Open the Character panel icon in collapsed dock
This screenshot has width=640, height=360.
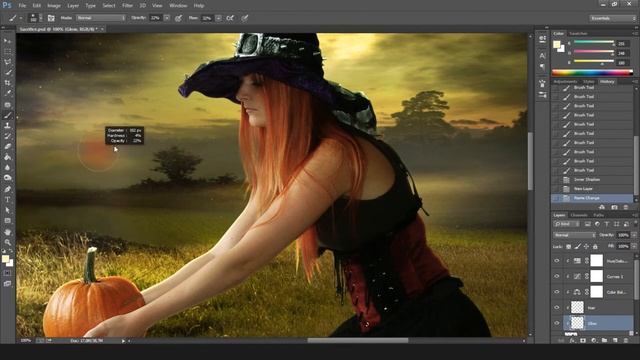pos(542,56)
